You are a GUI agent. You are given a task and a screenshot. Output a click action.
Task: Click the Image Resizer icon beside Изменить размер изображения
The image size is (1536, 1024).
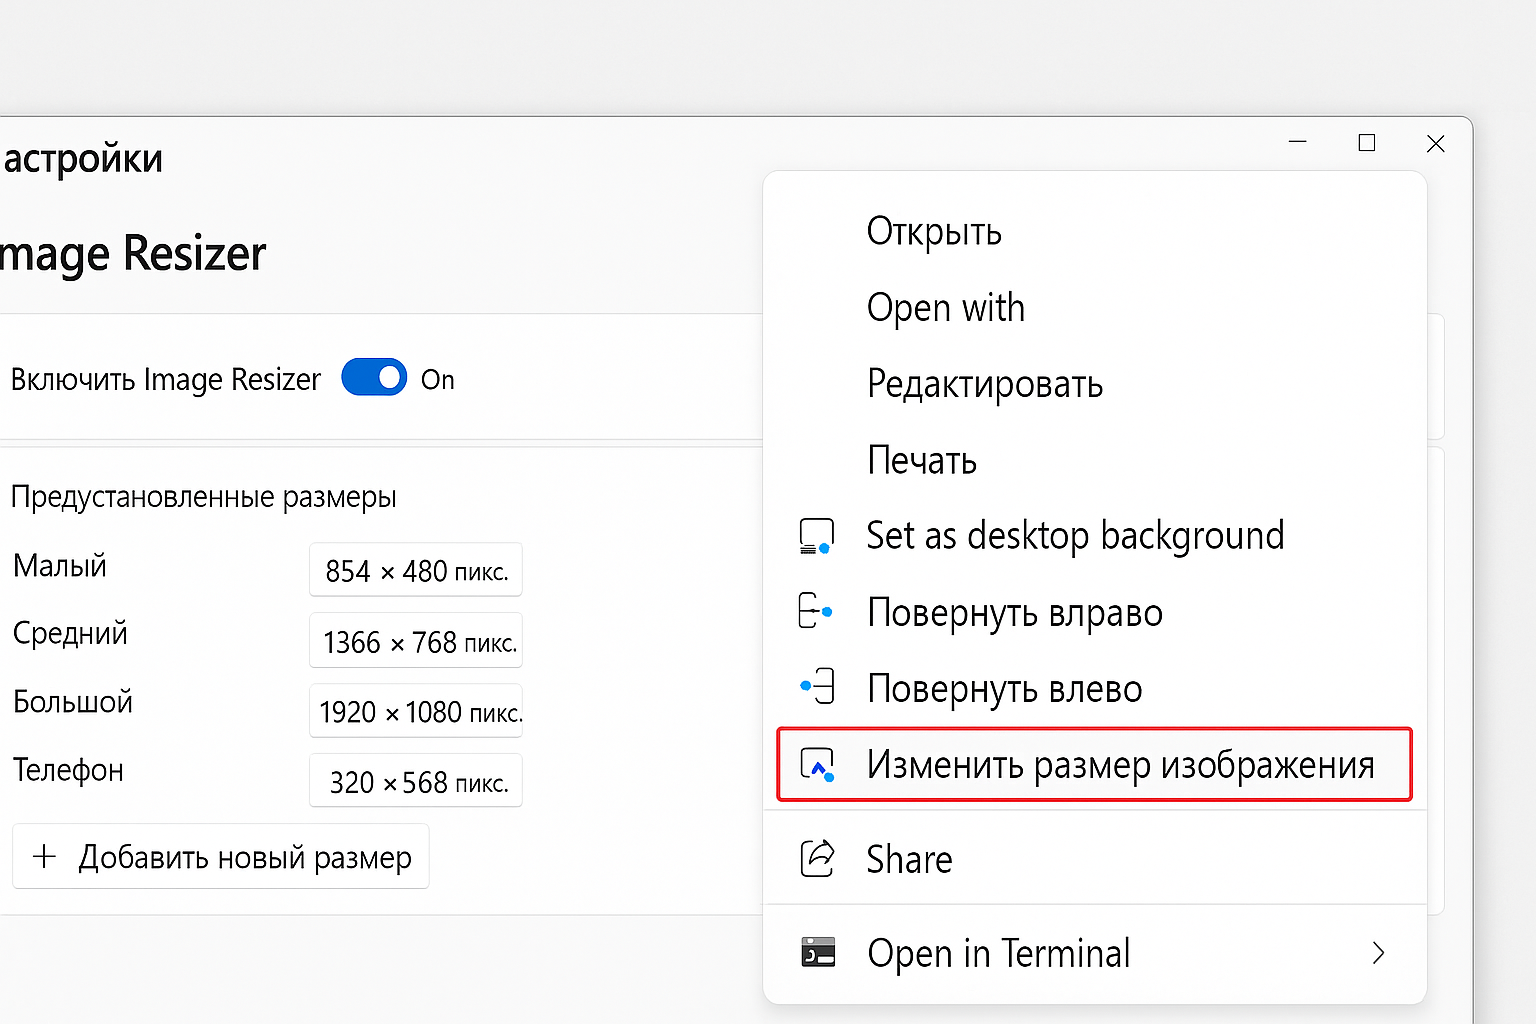point(817,765)
